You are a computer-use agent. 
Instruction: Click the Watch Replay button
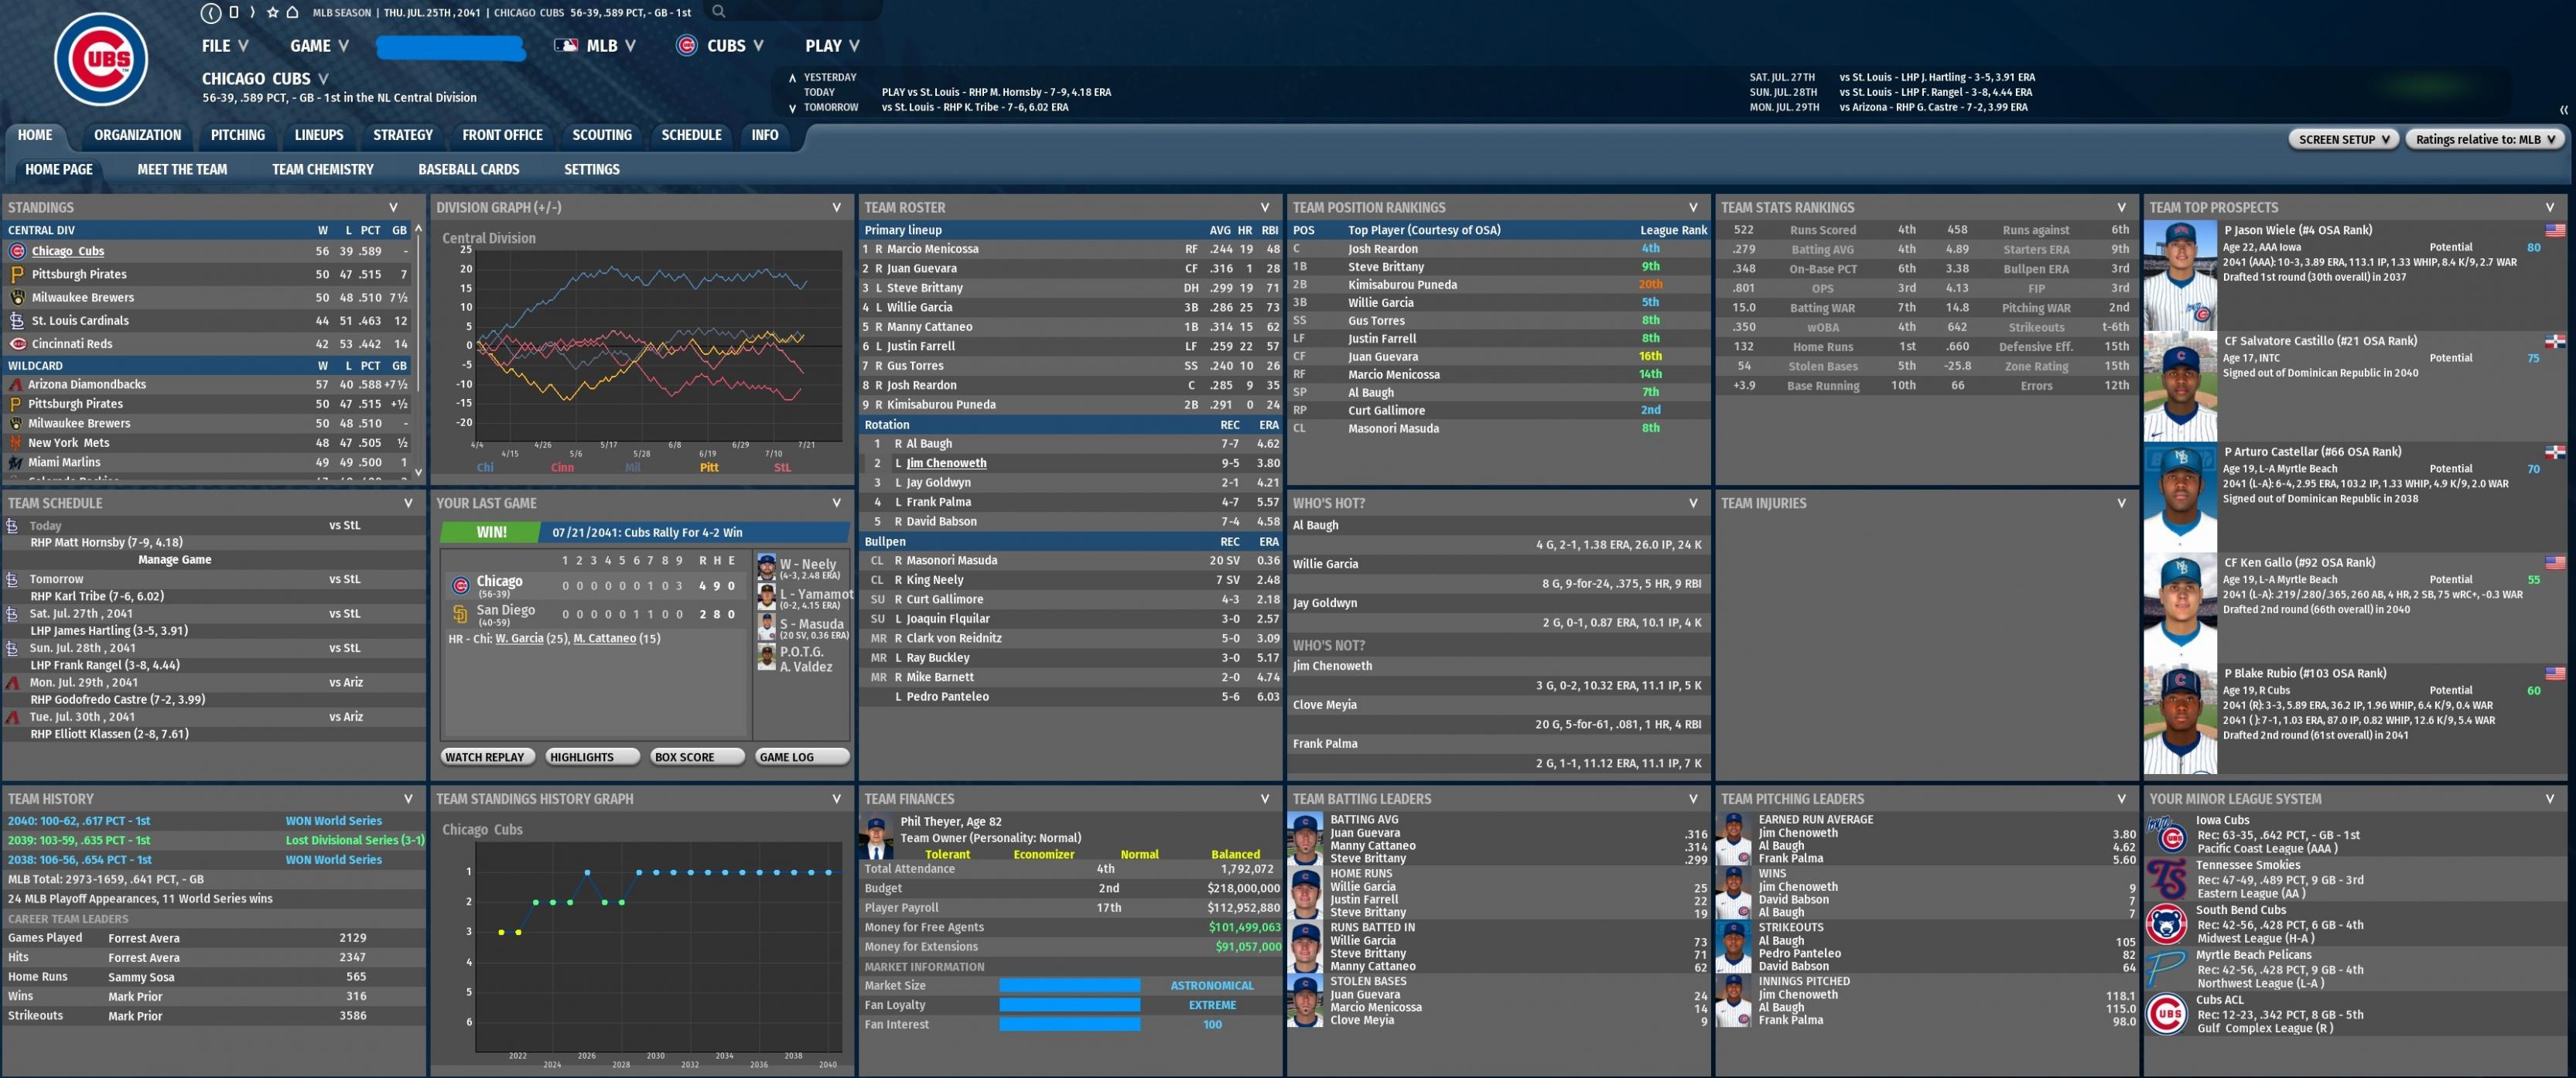tap(487, 757)
